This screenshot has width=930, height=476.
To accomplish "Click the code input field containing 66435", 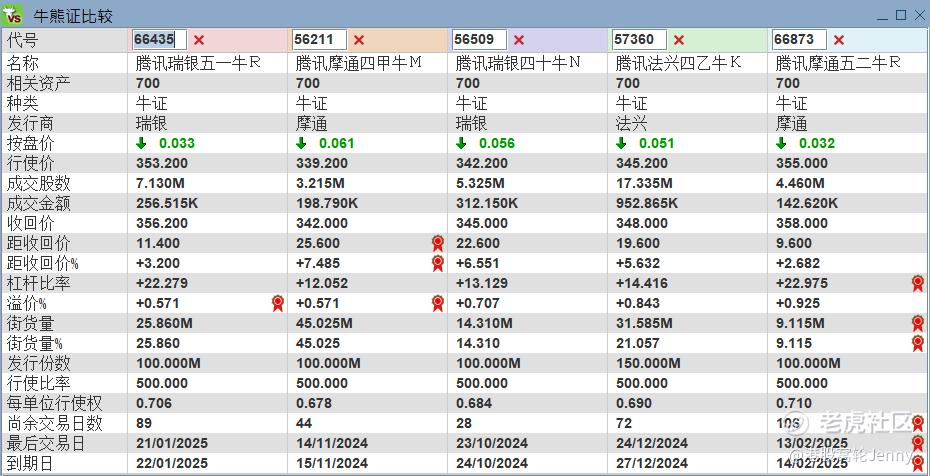I will click(160, 40).
